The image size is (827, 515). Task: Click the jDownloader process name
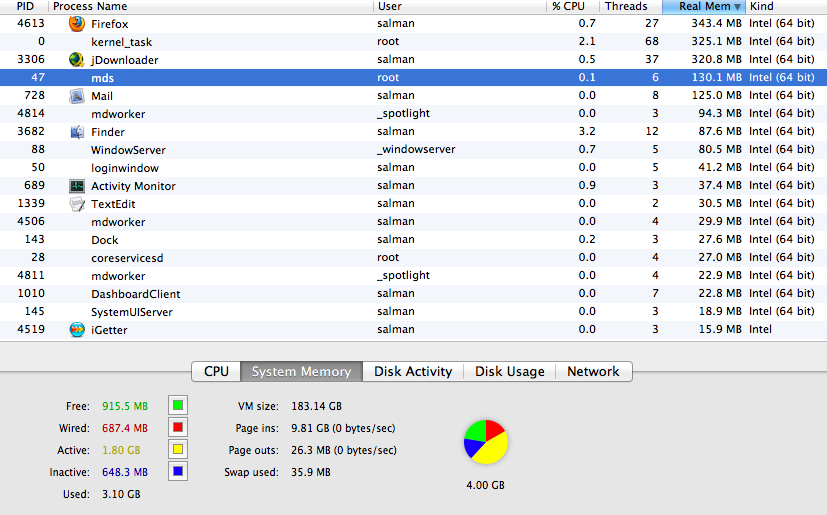click(x=124, y=60)
